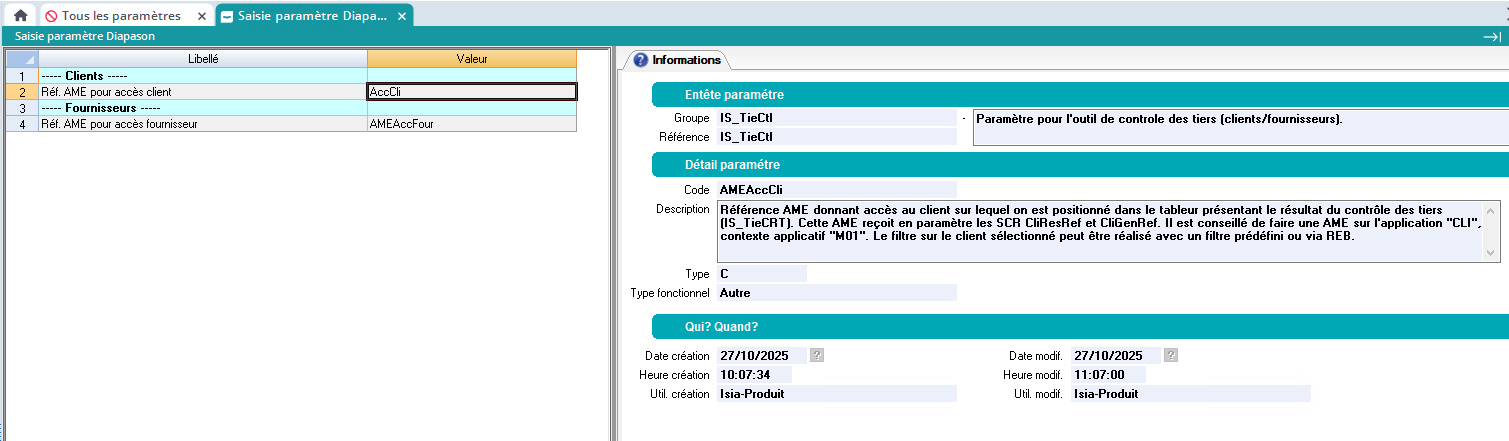Collapse the information panel with arrow icon
The height and width of the screenshot is (441, 1509).
1492,36
